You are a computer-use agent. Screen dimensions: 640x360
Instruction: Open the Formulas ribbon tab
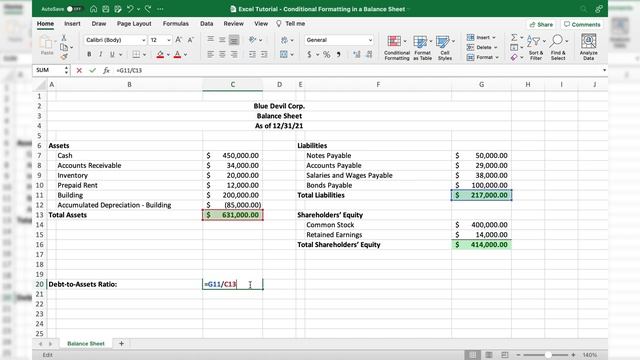[x=176, y=24]
